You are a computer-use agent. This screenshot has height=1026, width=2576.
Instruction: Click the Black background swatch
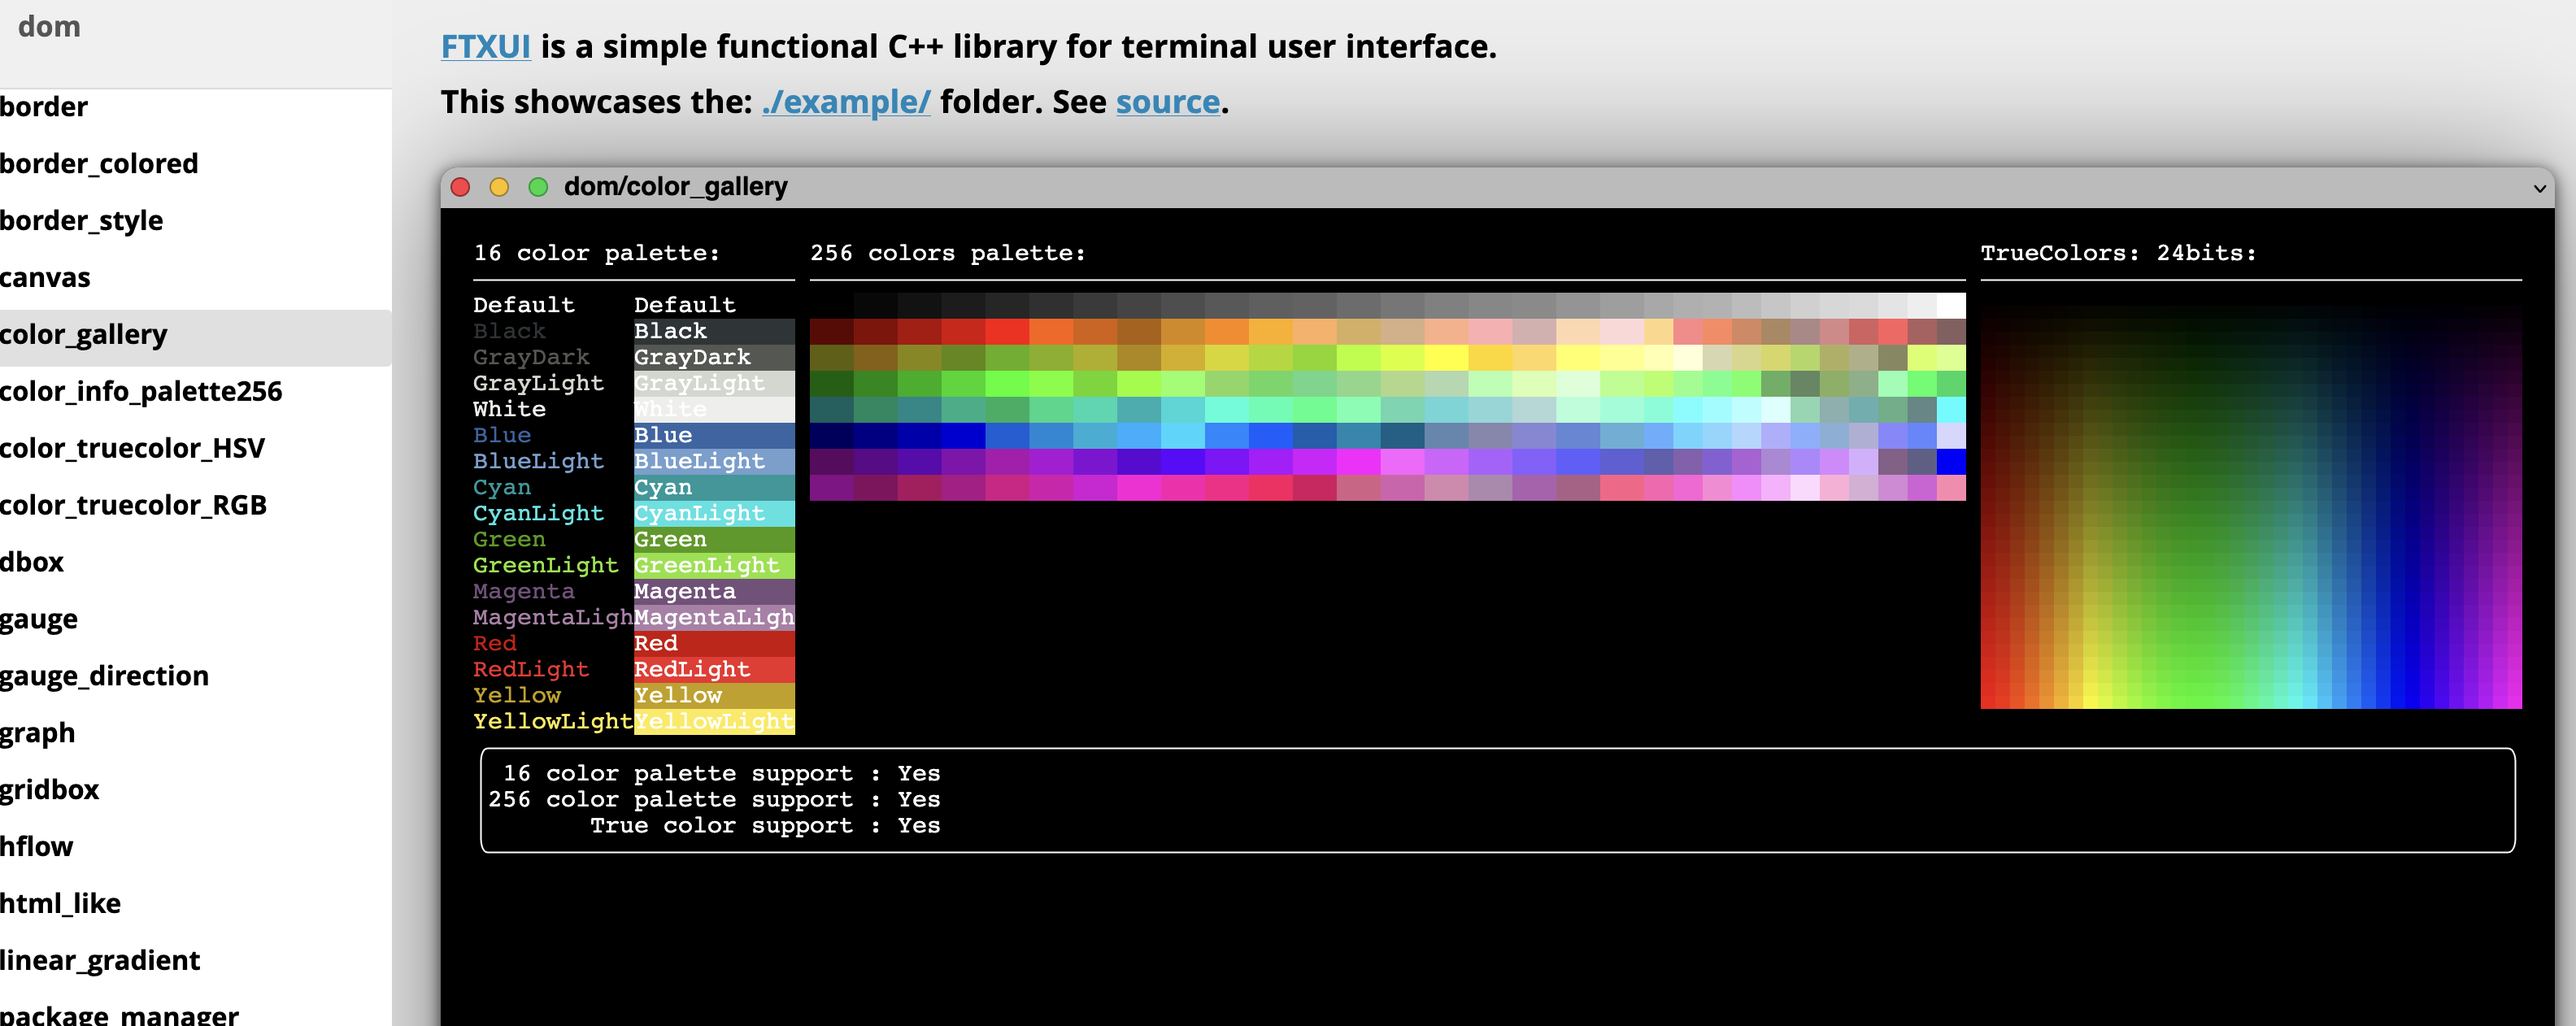click(x=714, y=331)
